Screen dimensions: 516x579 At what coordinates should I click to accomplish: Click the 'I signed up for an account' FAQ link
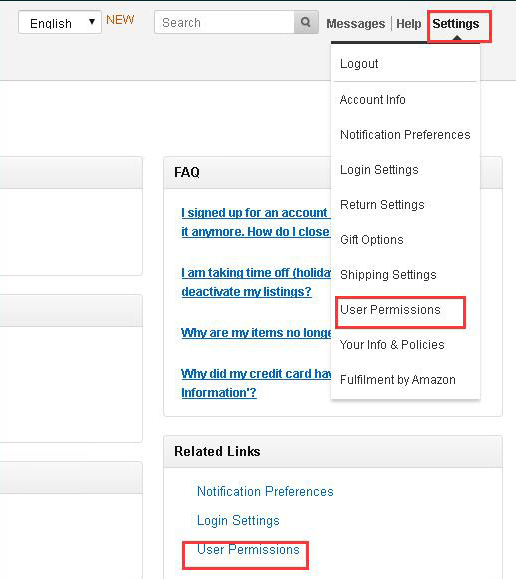coord(256,222)
